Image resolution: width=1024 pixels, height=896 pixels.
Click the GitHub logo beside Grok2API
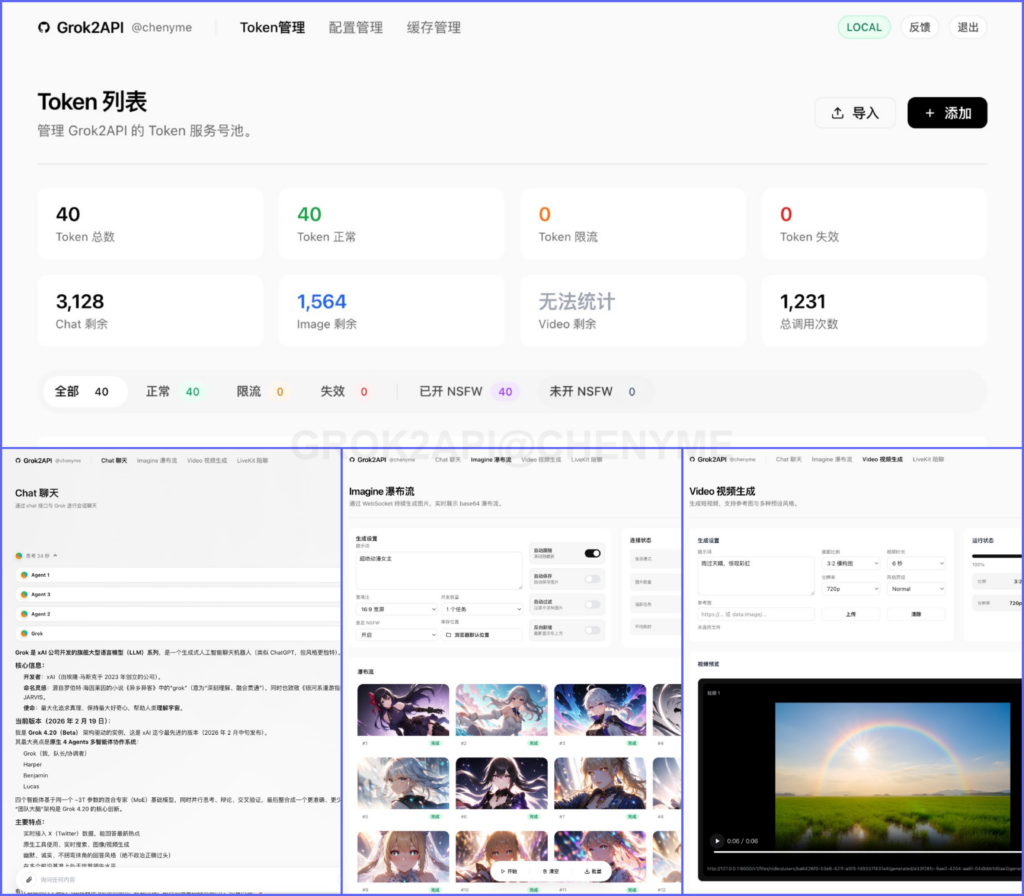(44, 28)
